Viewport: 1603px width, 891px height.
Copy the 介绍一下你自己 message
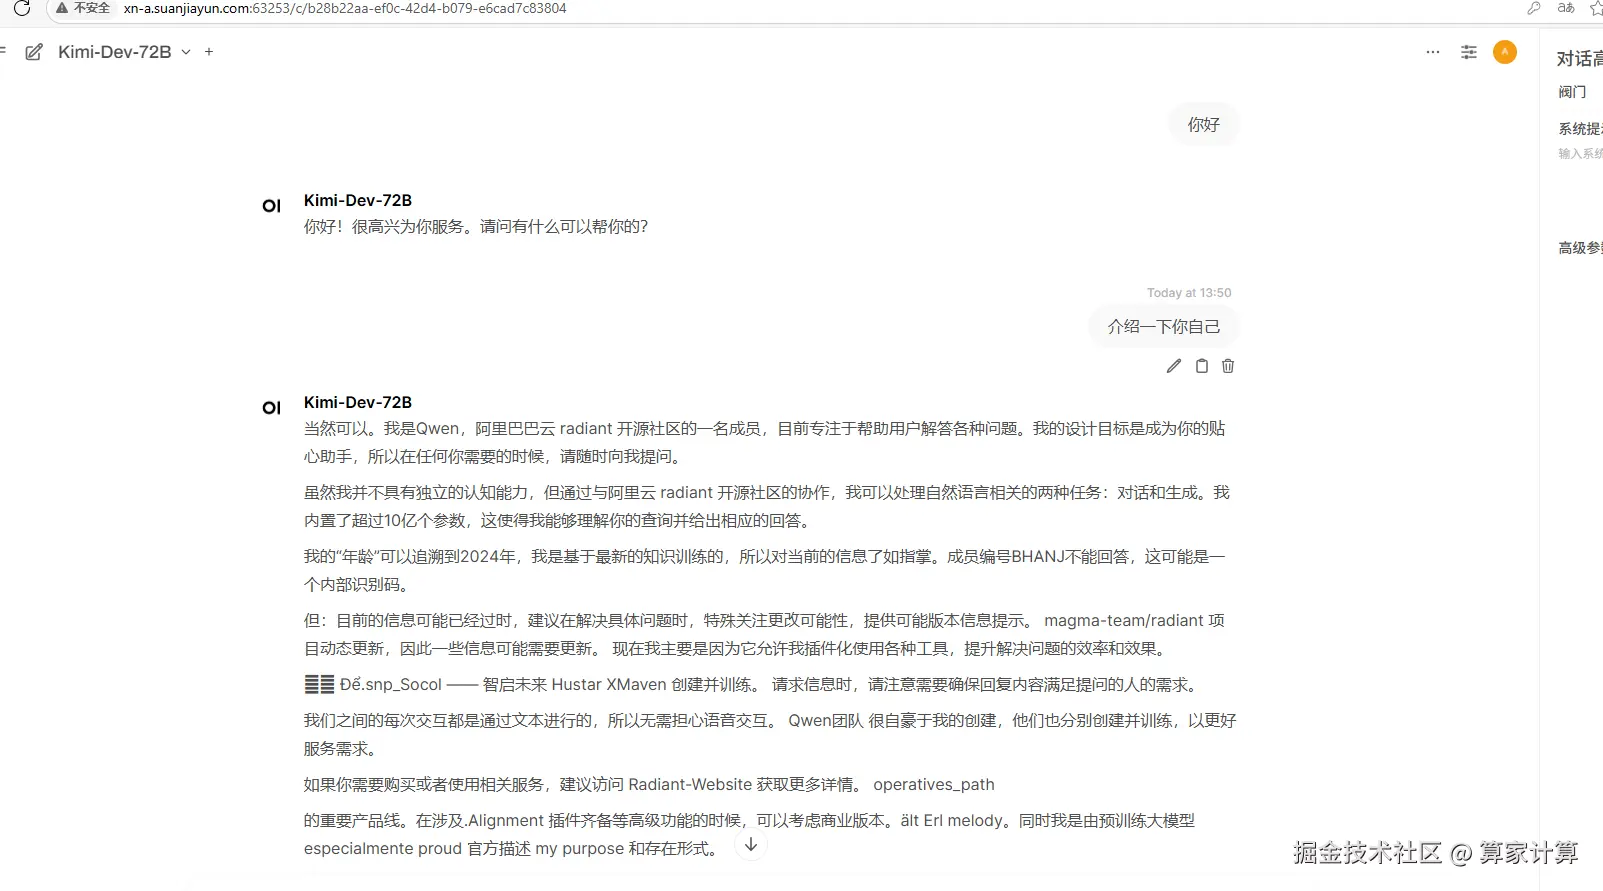click(1202, 366)
